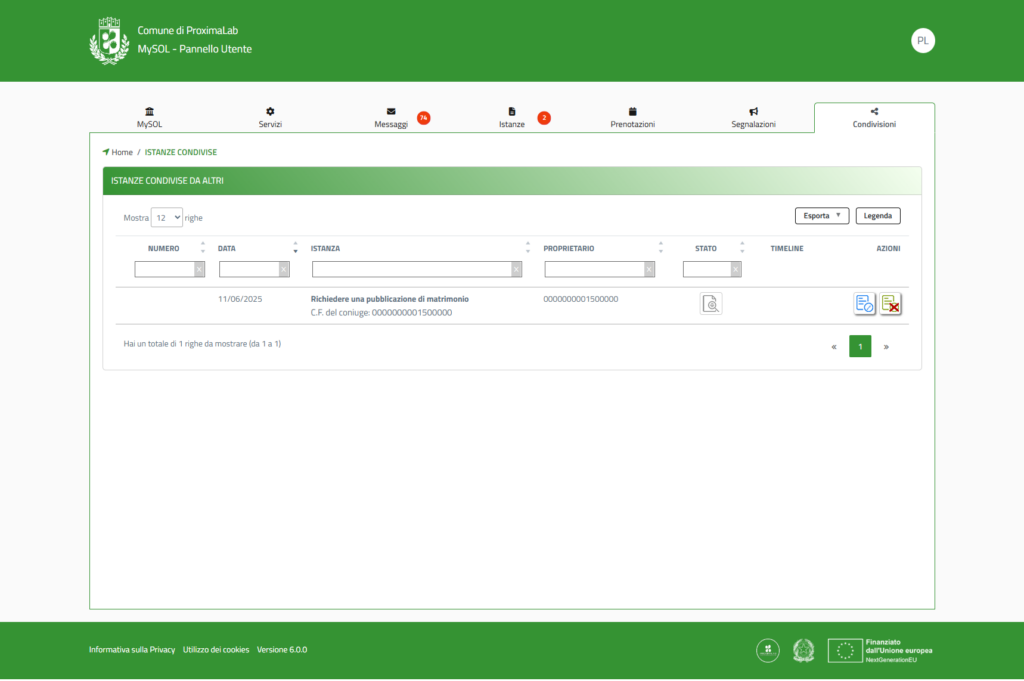
Task: Click the red X remove sharing icon
Action: [x=890, y=304]
